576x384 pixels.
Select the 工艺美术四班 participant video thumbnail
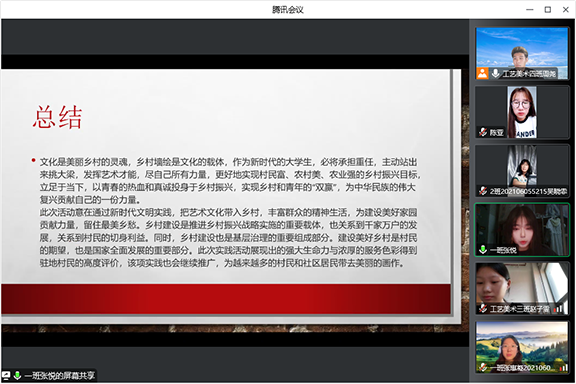point(522,53)
